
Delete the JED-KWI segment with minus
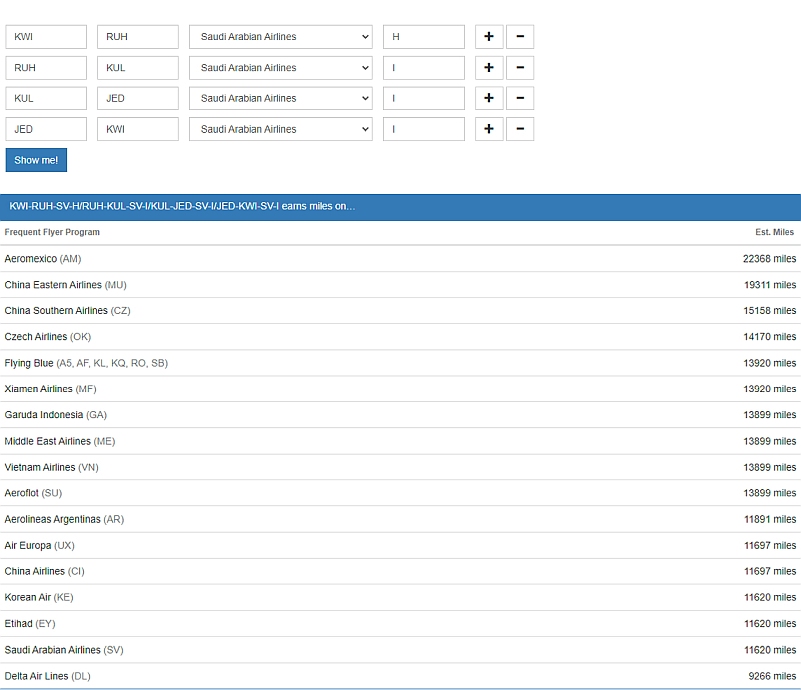pyautogui.click(x=520, y=129)
